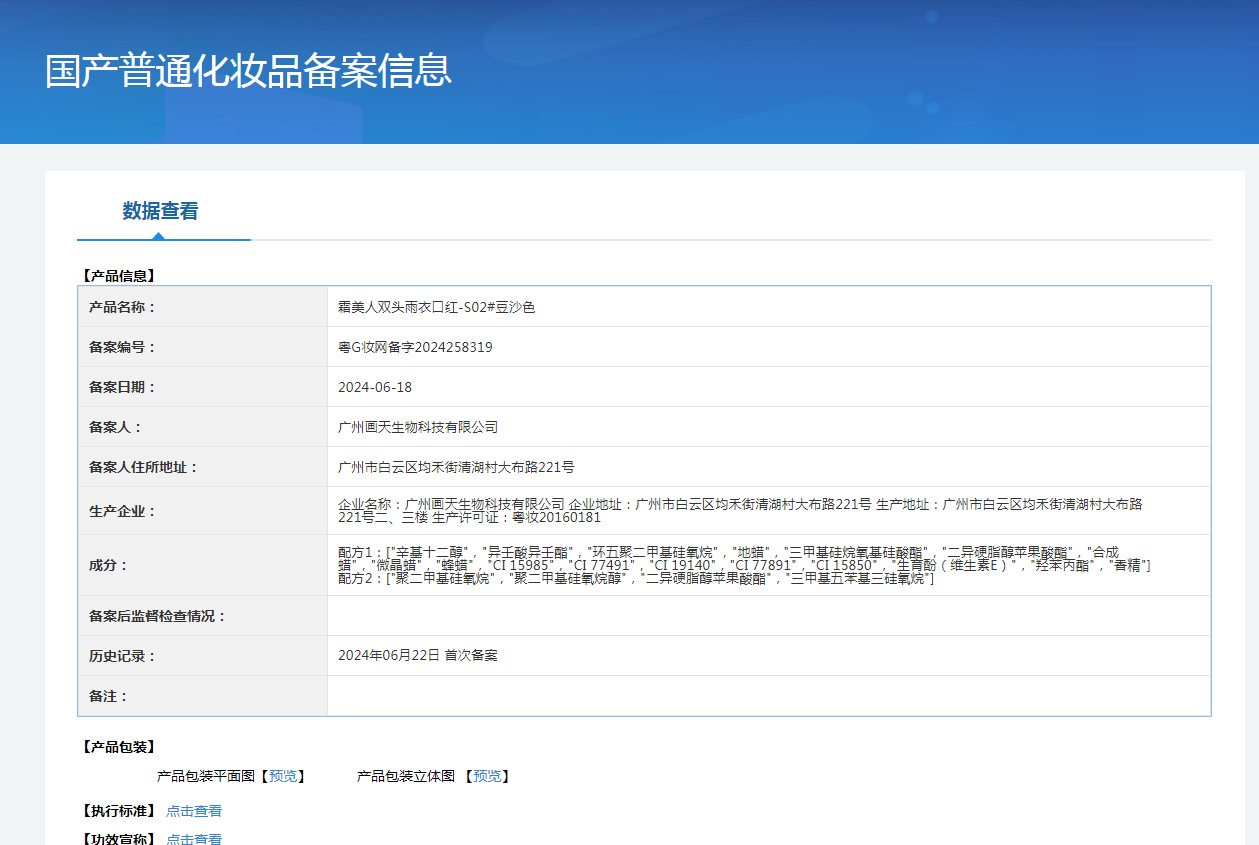Select the product name 霜美人双头雨衣口红 value
This screenshot has width=1259, height=845.
click(437, 307)
